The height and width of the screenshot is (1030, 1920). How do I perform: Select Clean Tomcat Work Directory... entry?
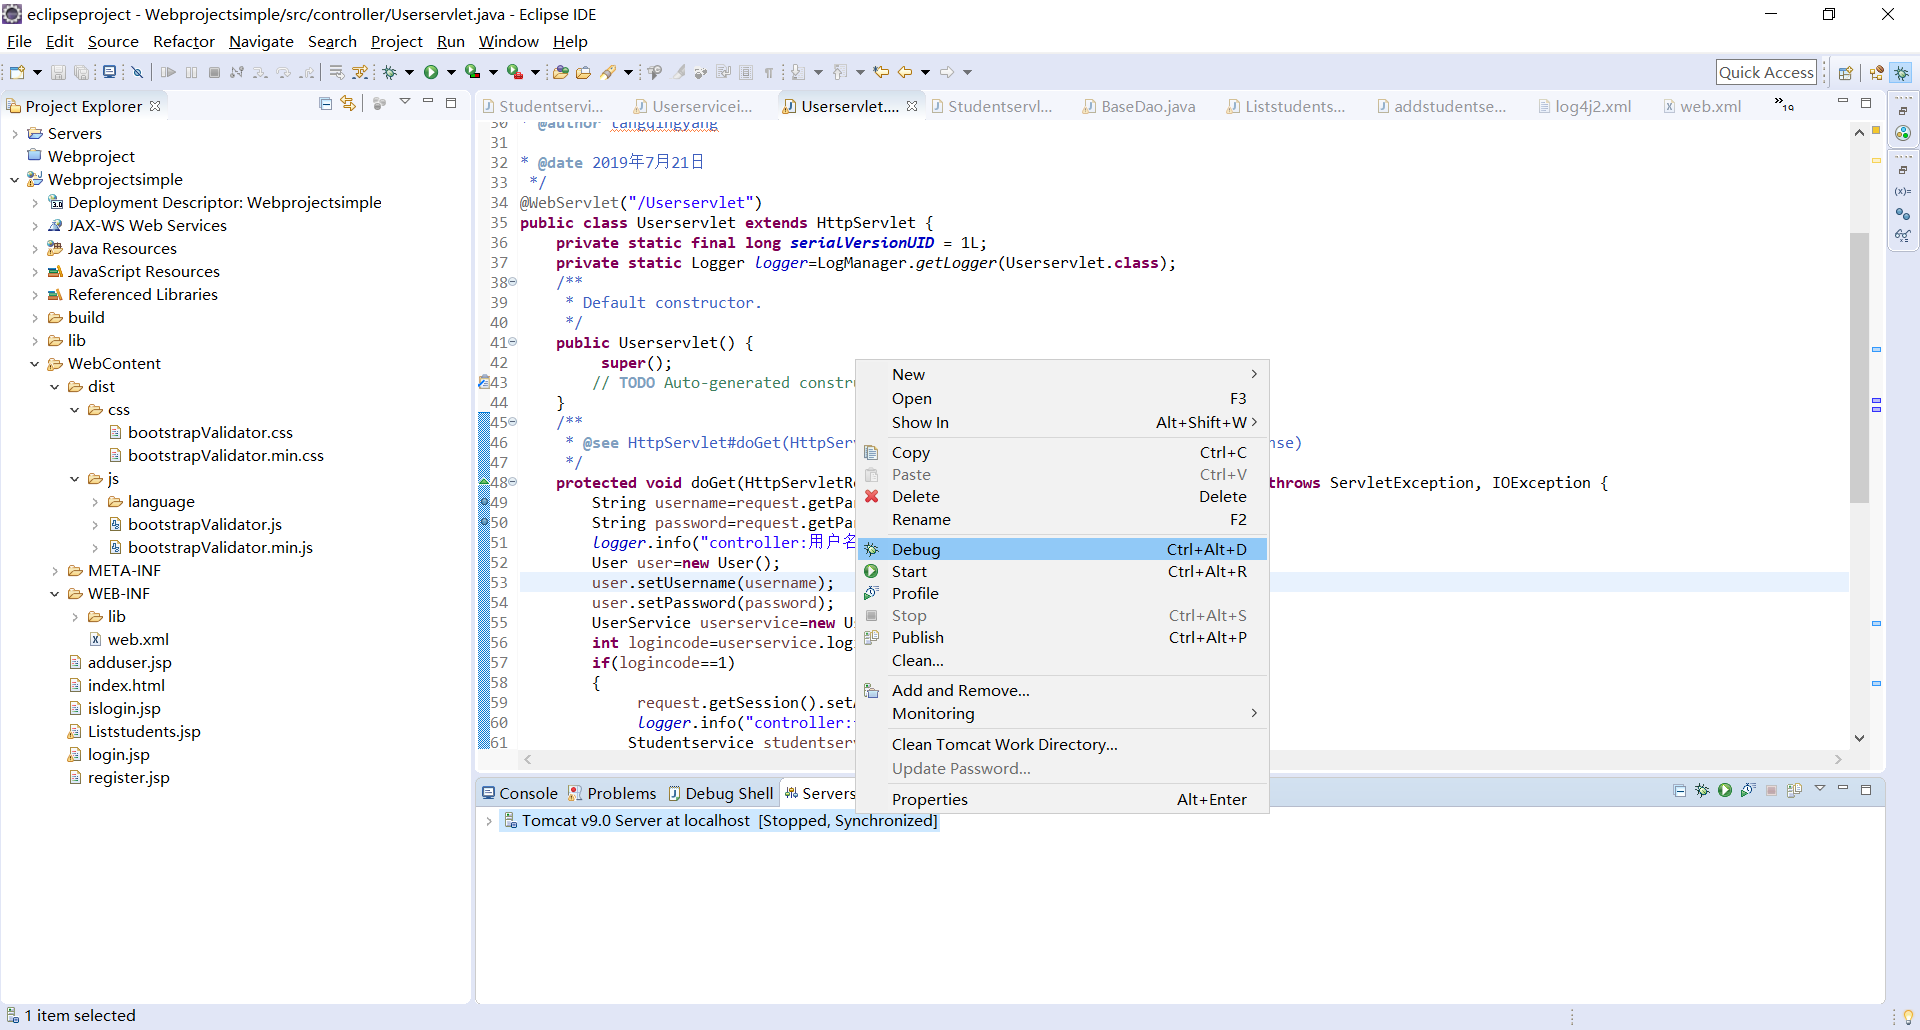point(1004,744)
